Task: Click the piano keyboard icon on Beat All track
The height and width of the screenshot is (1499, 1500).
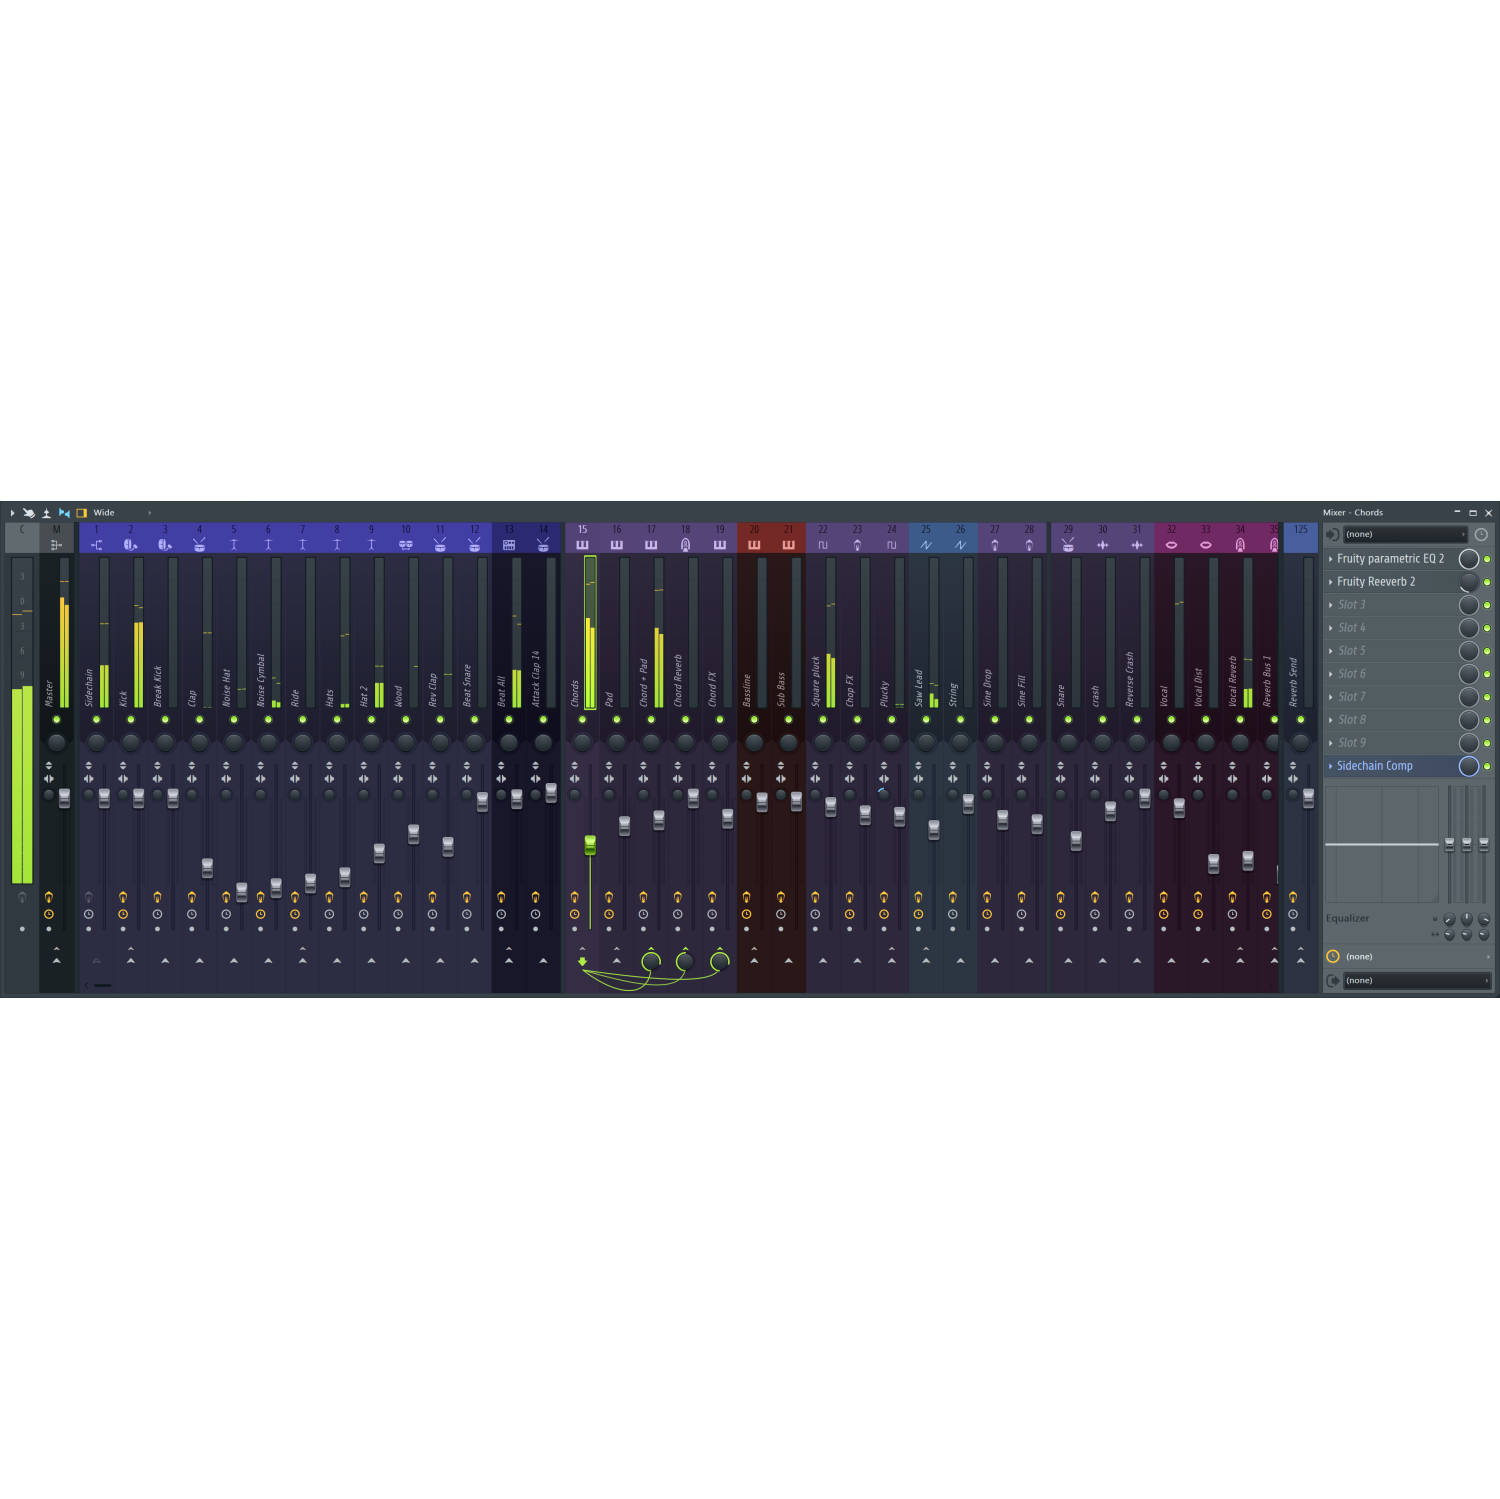Action: click(508, 546)
